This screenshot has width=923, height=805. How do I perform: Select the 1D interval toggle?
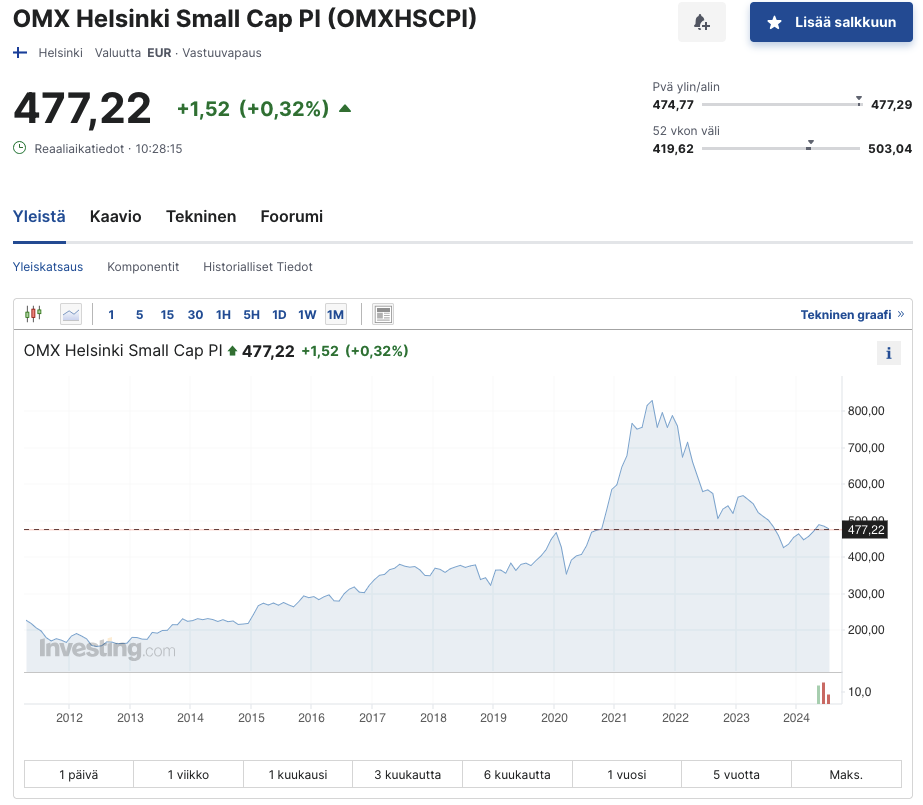[x=279, y=314]
